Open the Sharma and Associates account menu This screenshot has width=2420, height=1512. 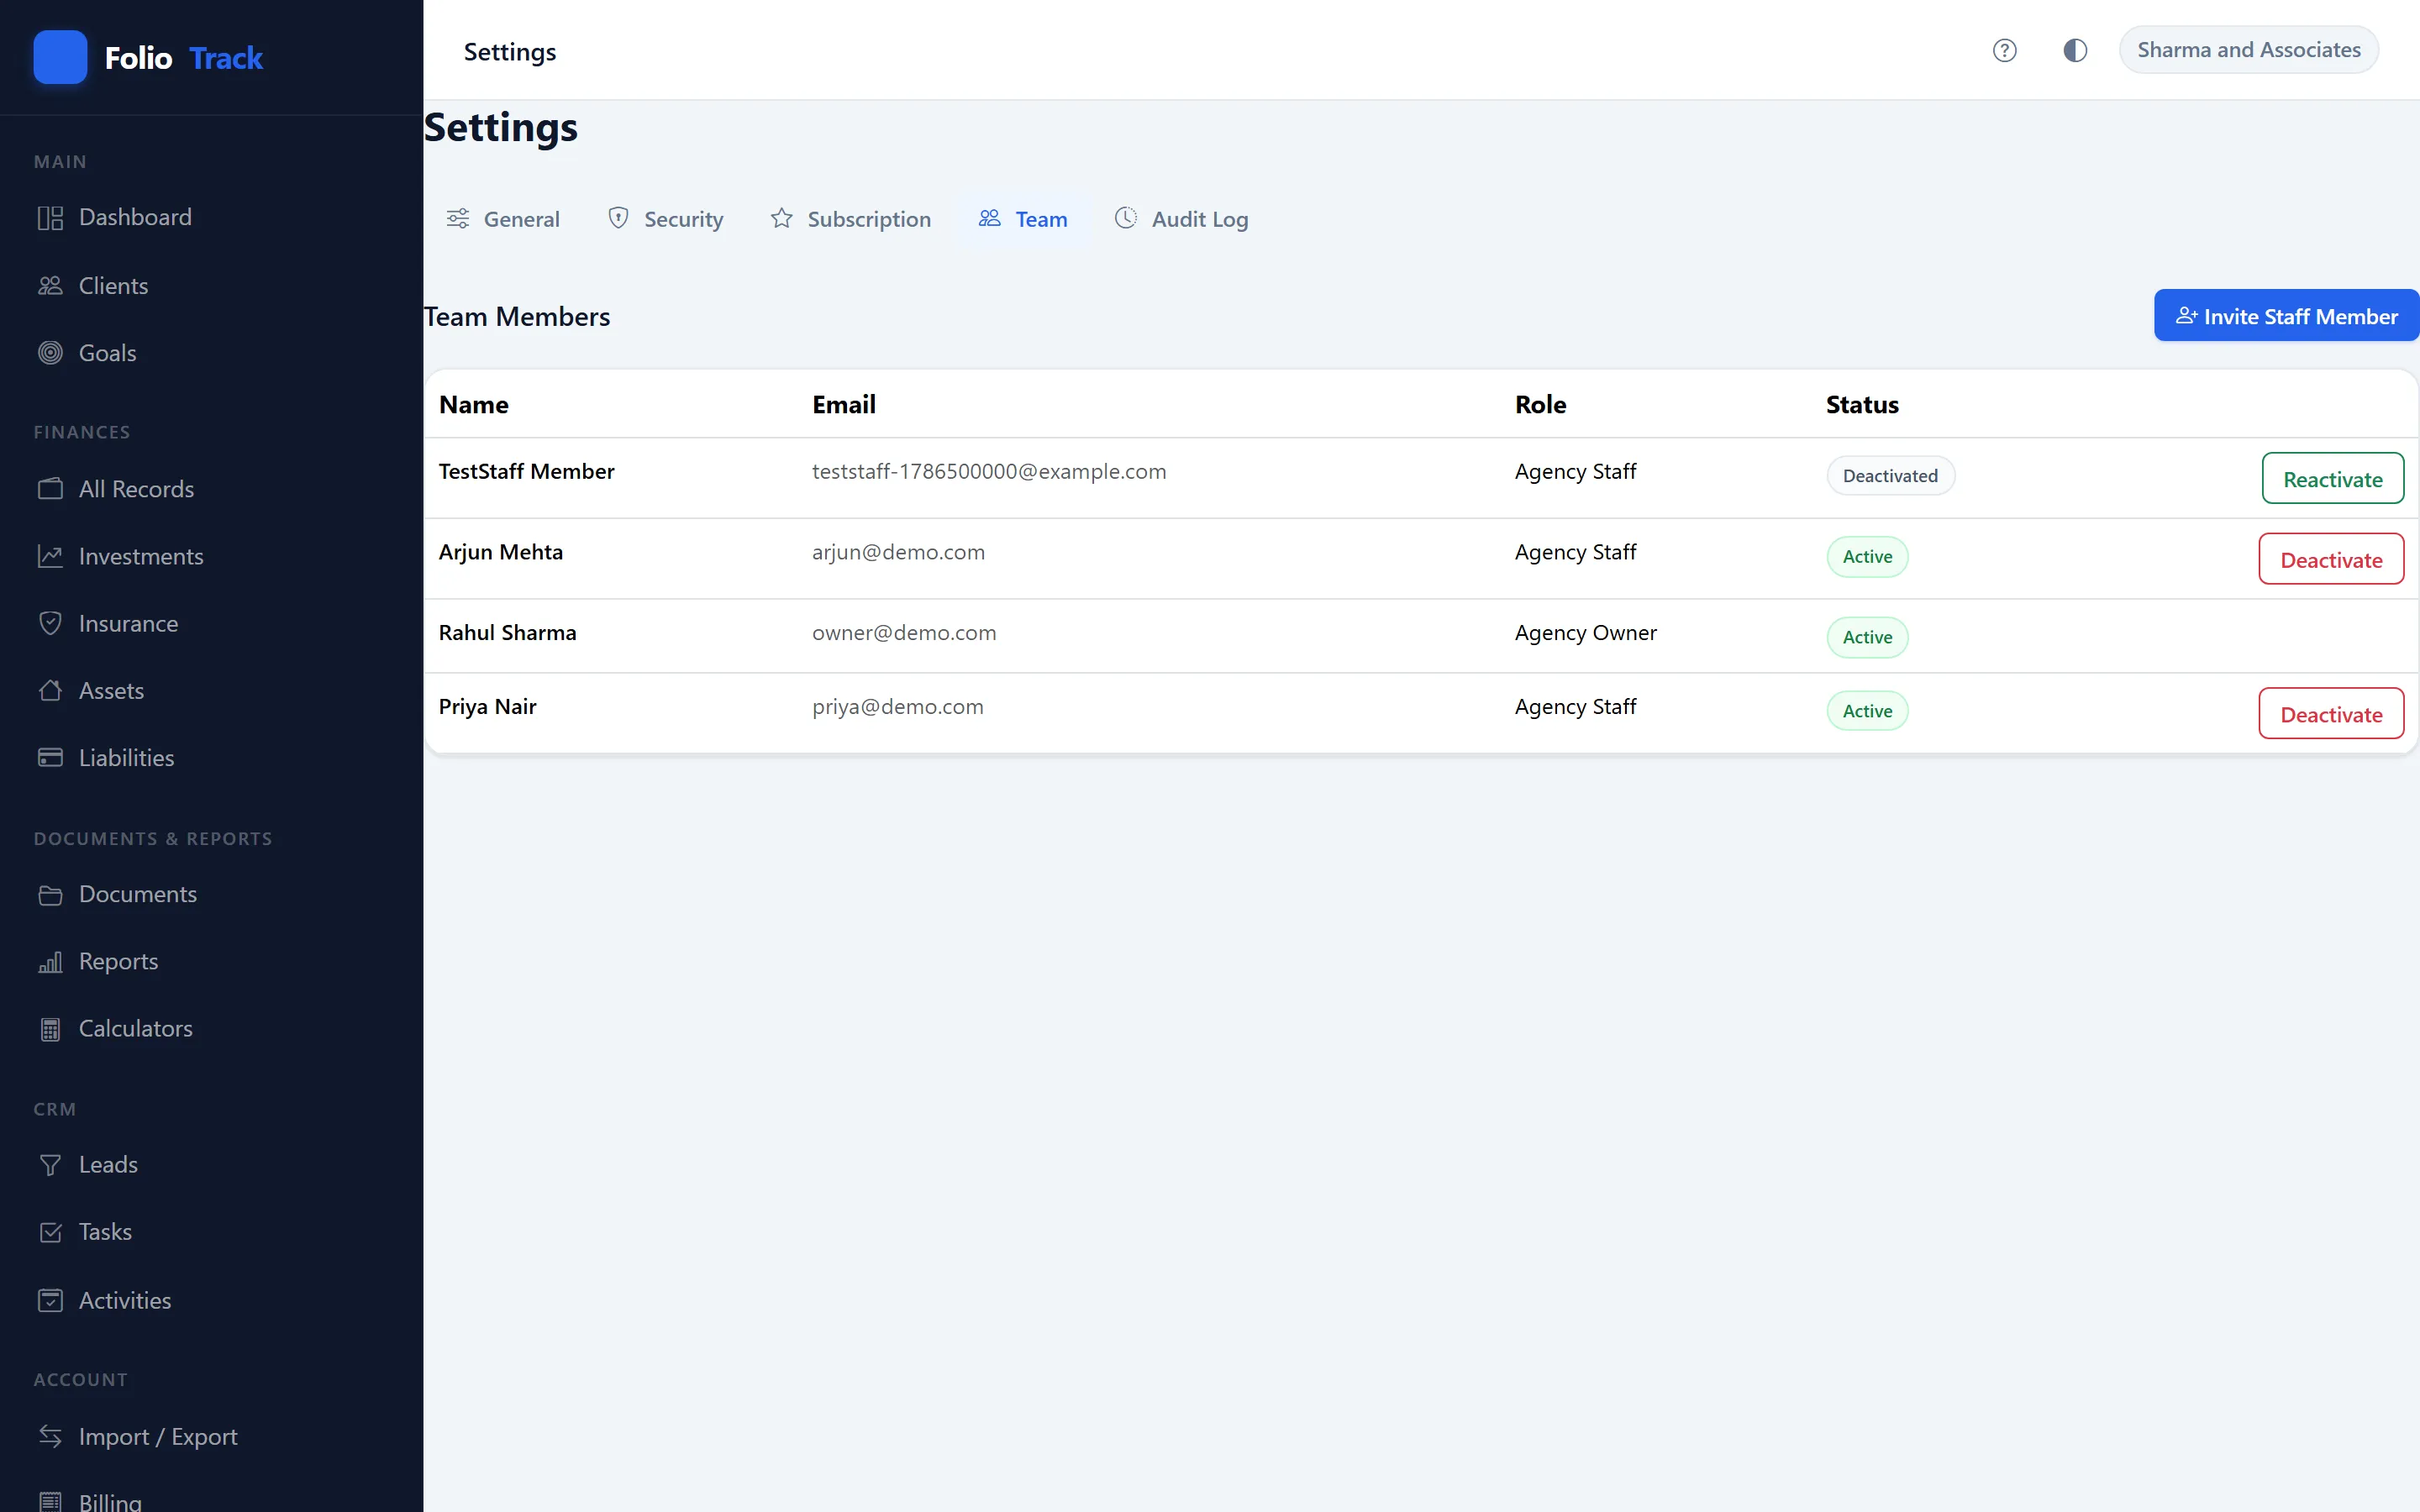click(x=2248, y=50)
